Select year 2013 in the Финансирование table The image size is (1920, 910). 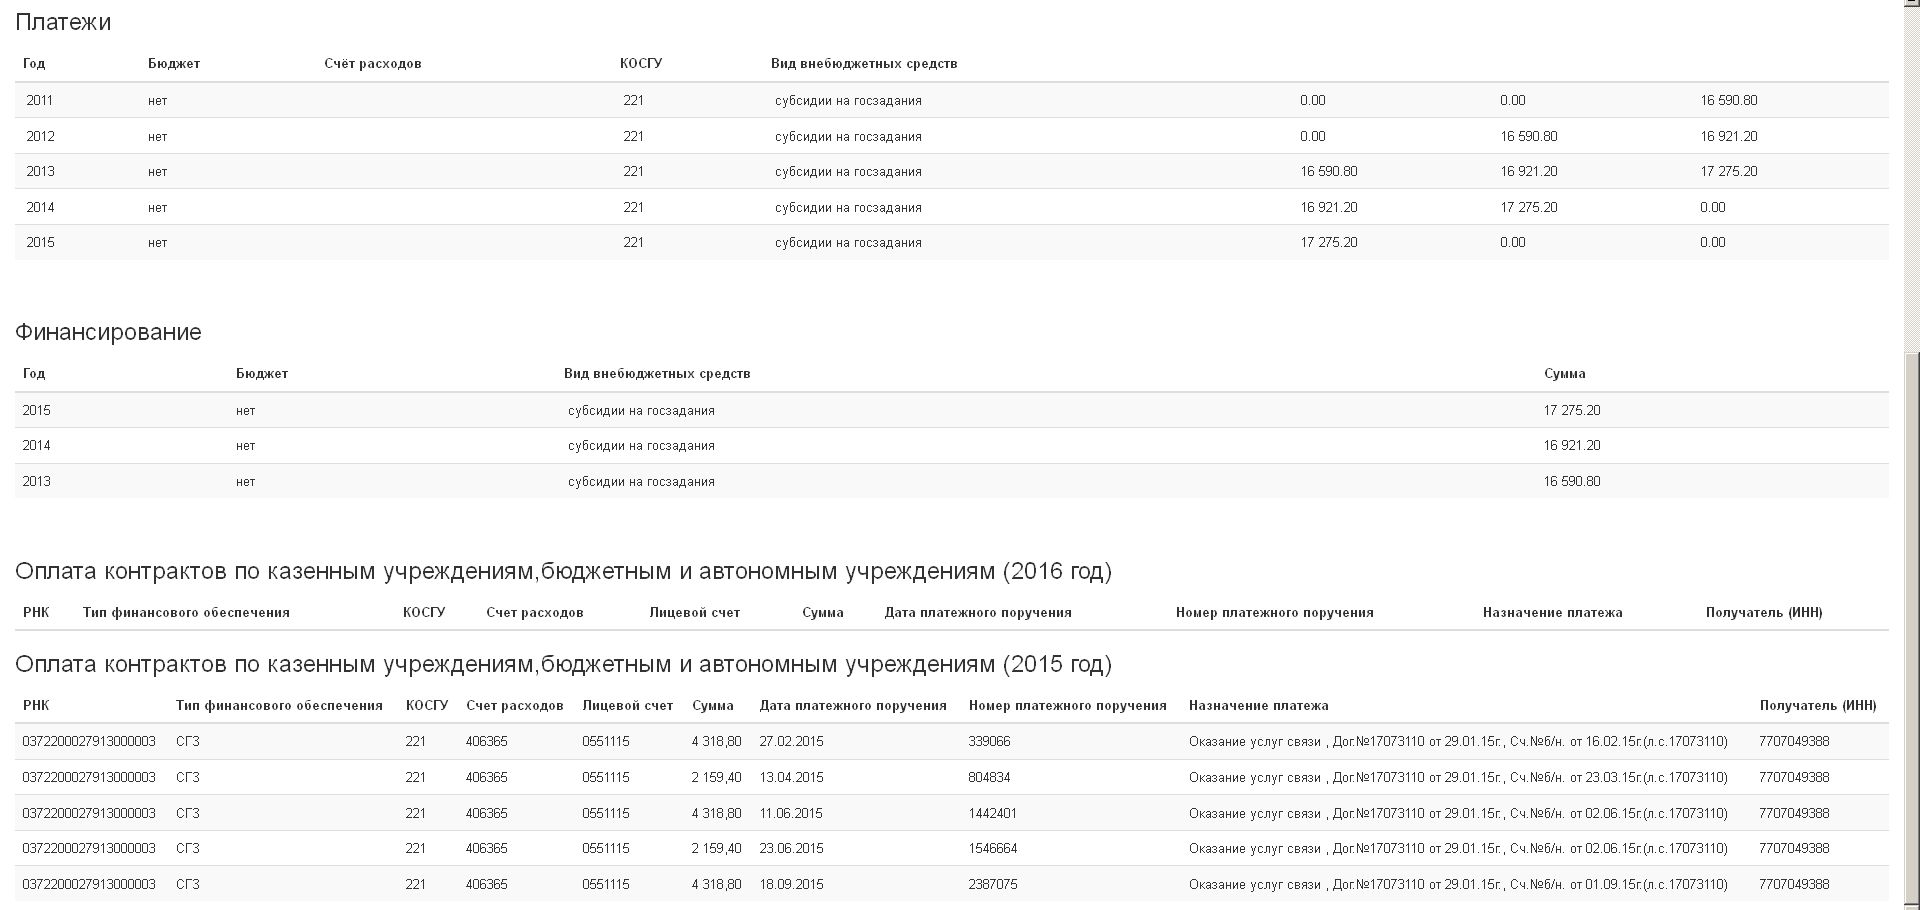pos(36,481)
